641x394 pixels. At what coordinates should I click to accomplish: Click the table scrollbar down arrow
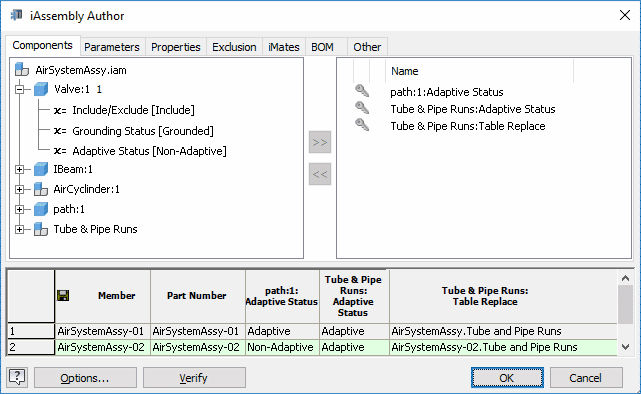[x=625, y=347]
